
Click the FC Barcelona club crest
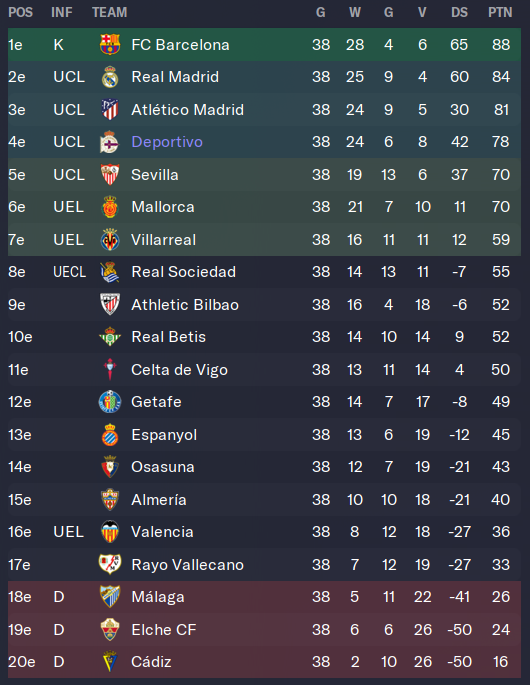[x=110, y=45]
